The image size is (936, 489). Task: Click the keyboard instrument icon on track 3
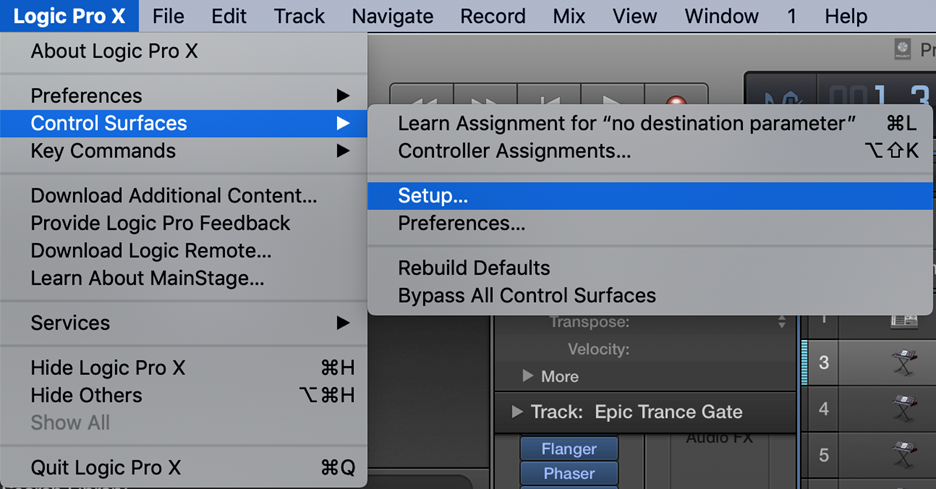pyautogui.click(x=904, y=362)
